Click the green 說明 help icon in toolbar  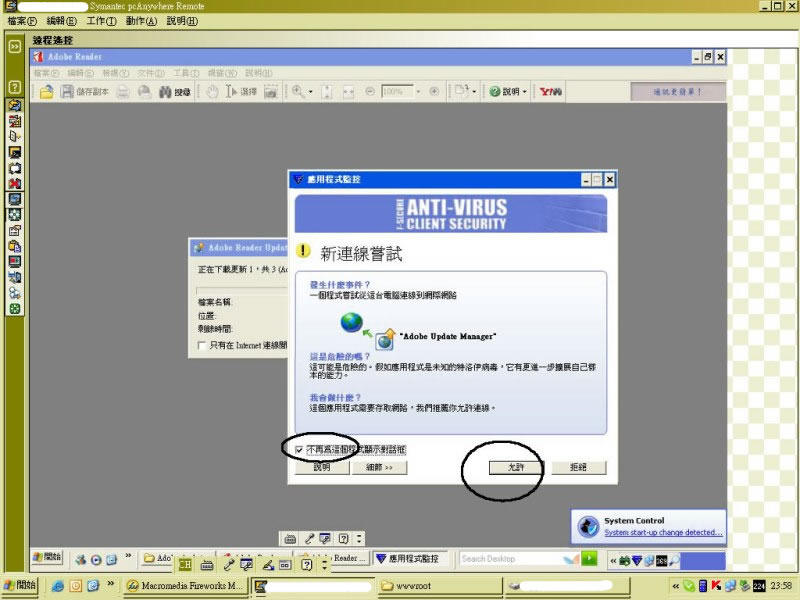coord(494,92)
